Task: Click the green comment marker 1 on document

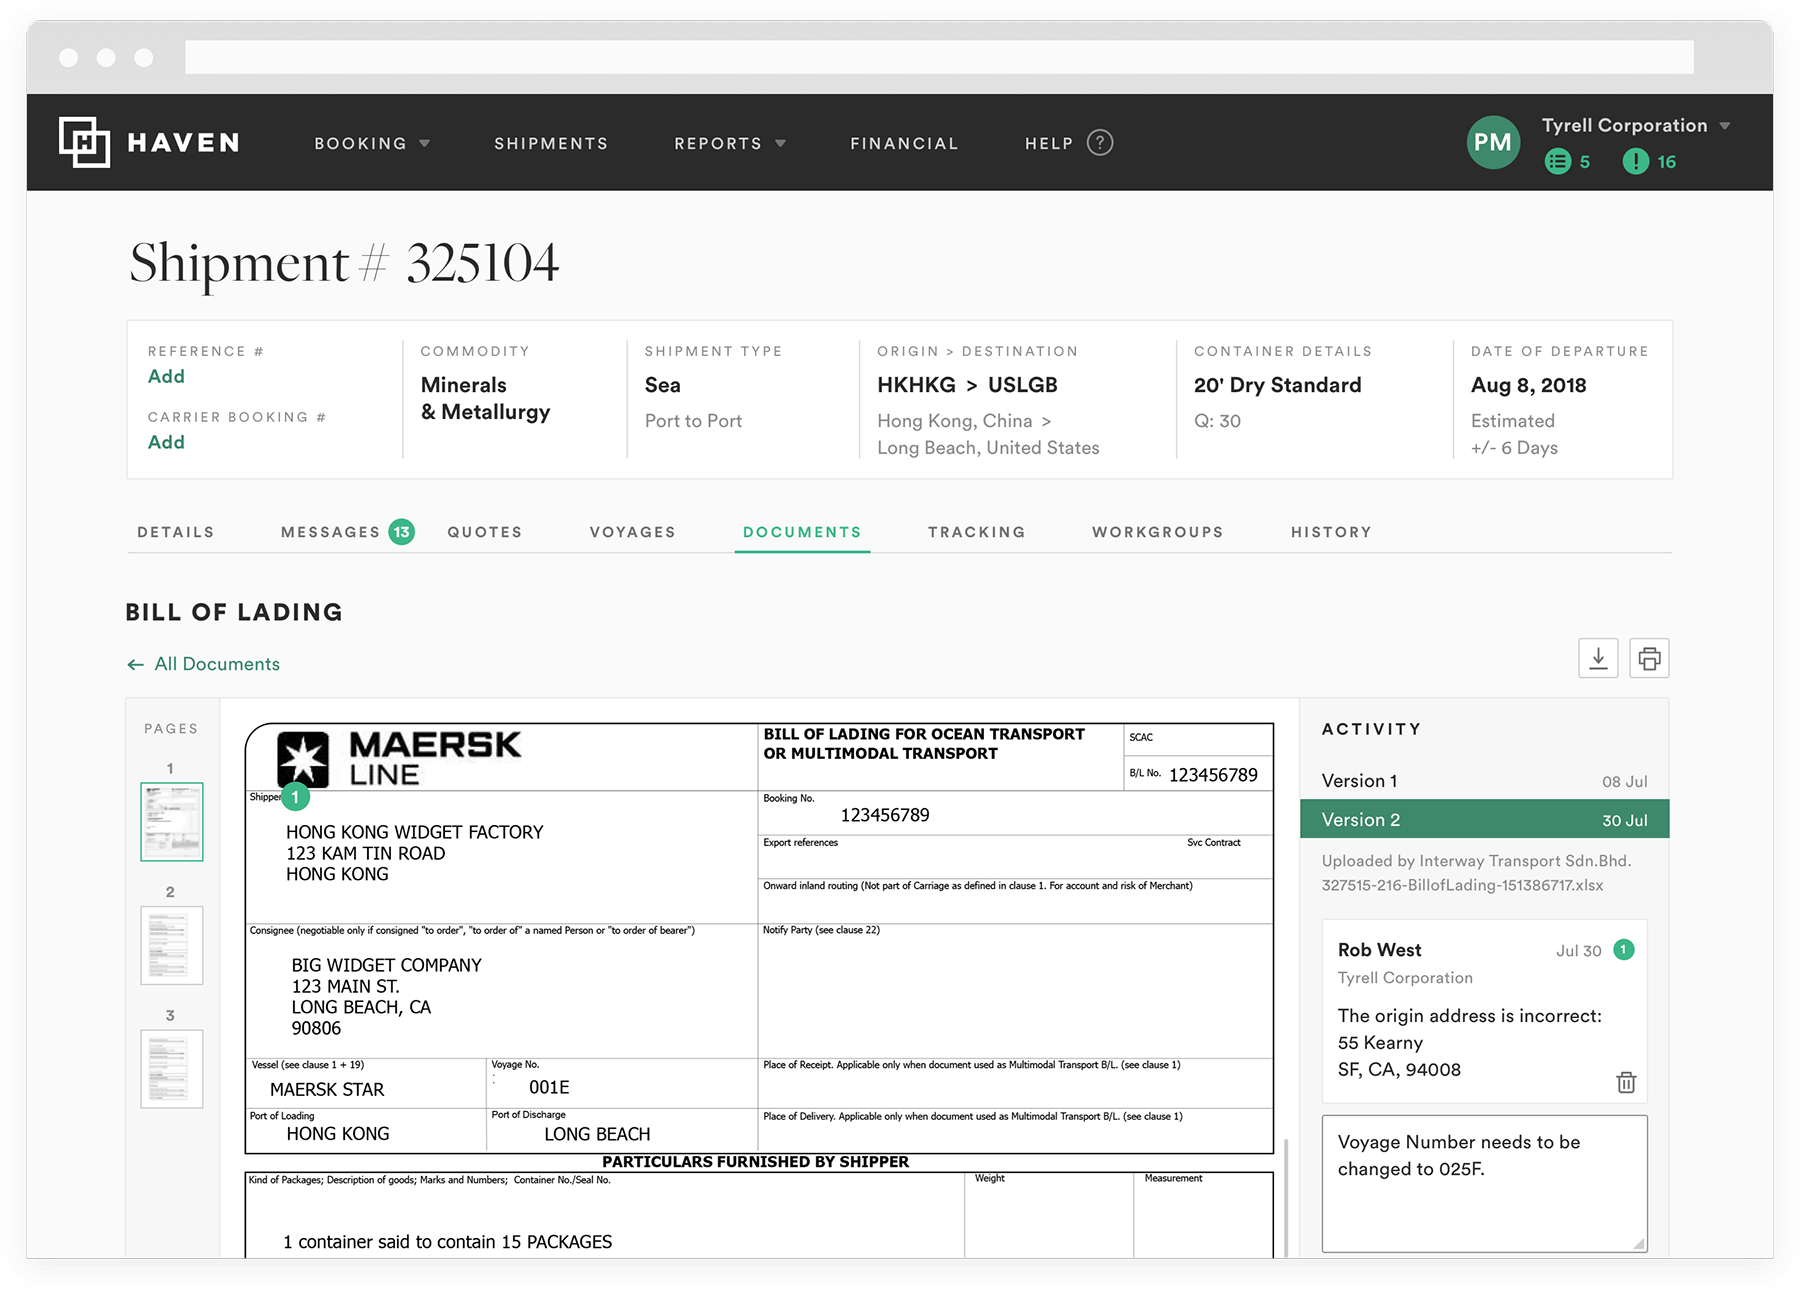Action: [295, 797]
